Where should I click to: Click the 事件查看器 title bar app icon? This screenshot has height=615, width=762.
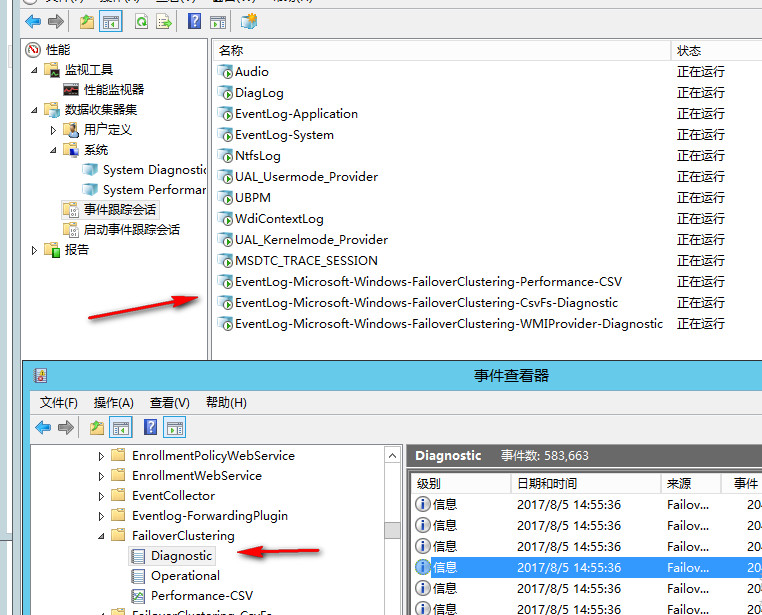point(40,376)
